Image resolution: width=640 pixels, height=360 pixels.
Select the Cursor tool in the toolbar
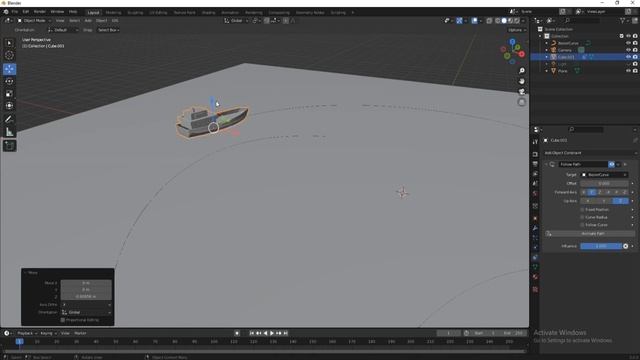click(9, 56)
